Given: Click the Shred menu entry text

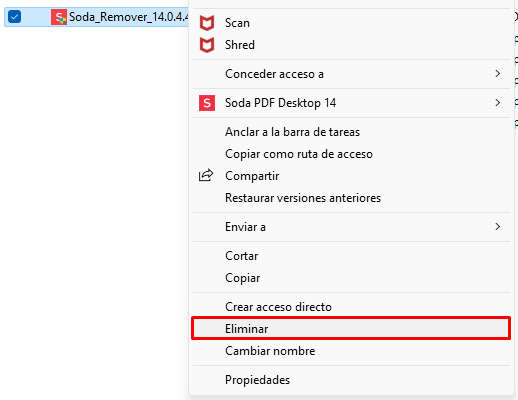Looking at the screenshot, I should 240,45.
